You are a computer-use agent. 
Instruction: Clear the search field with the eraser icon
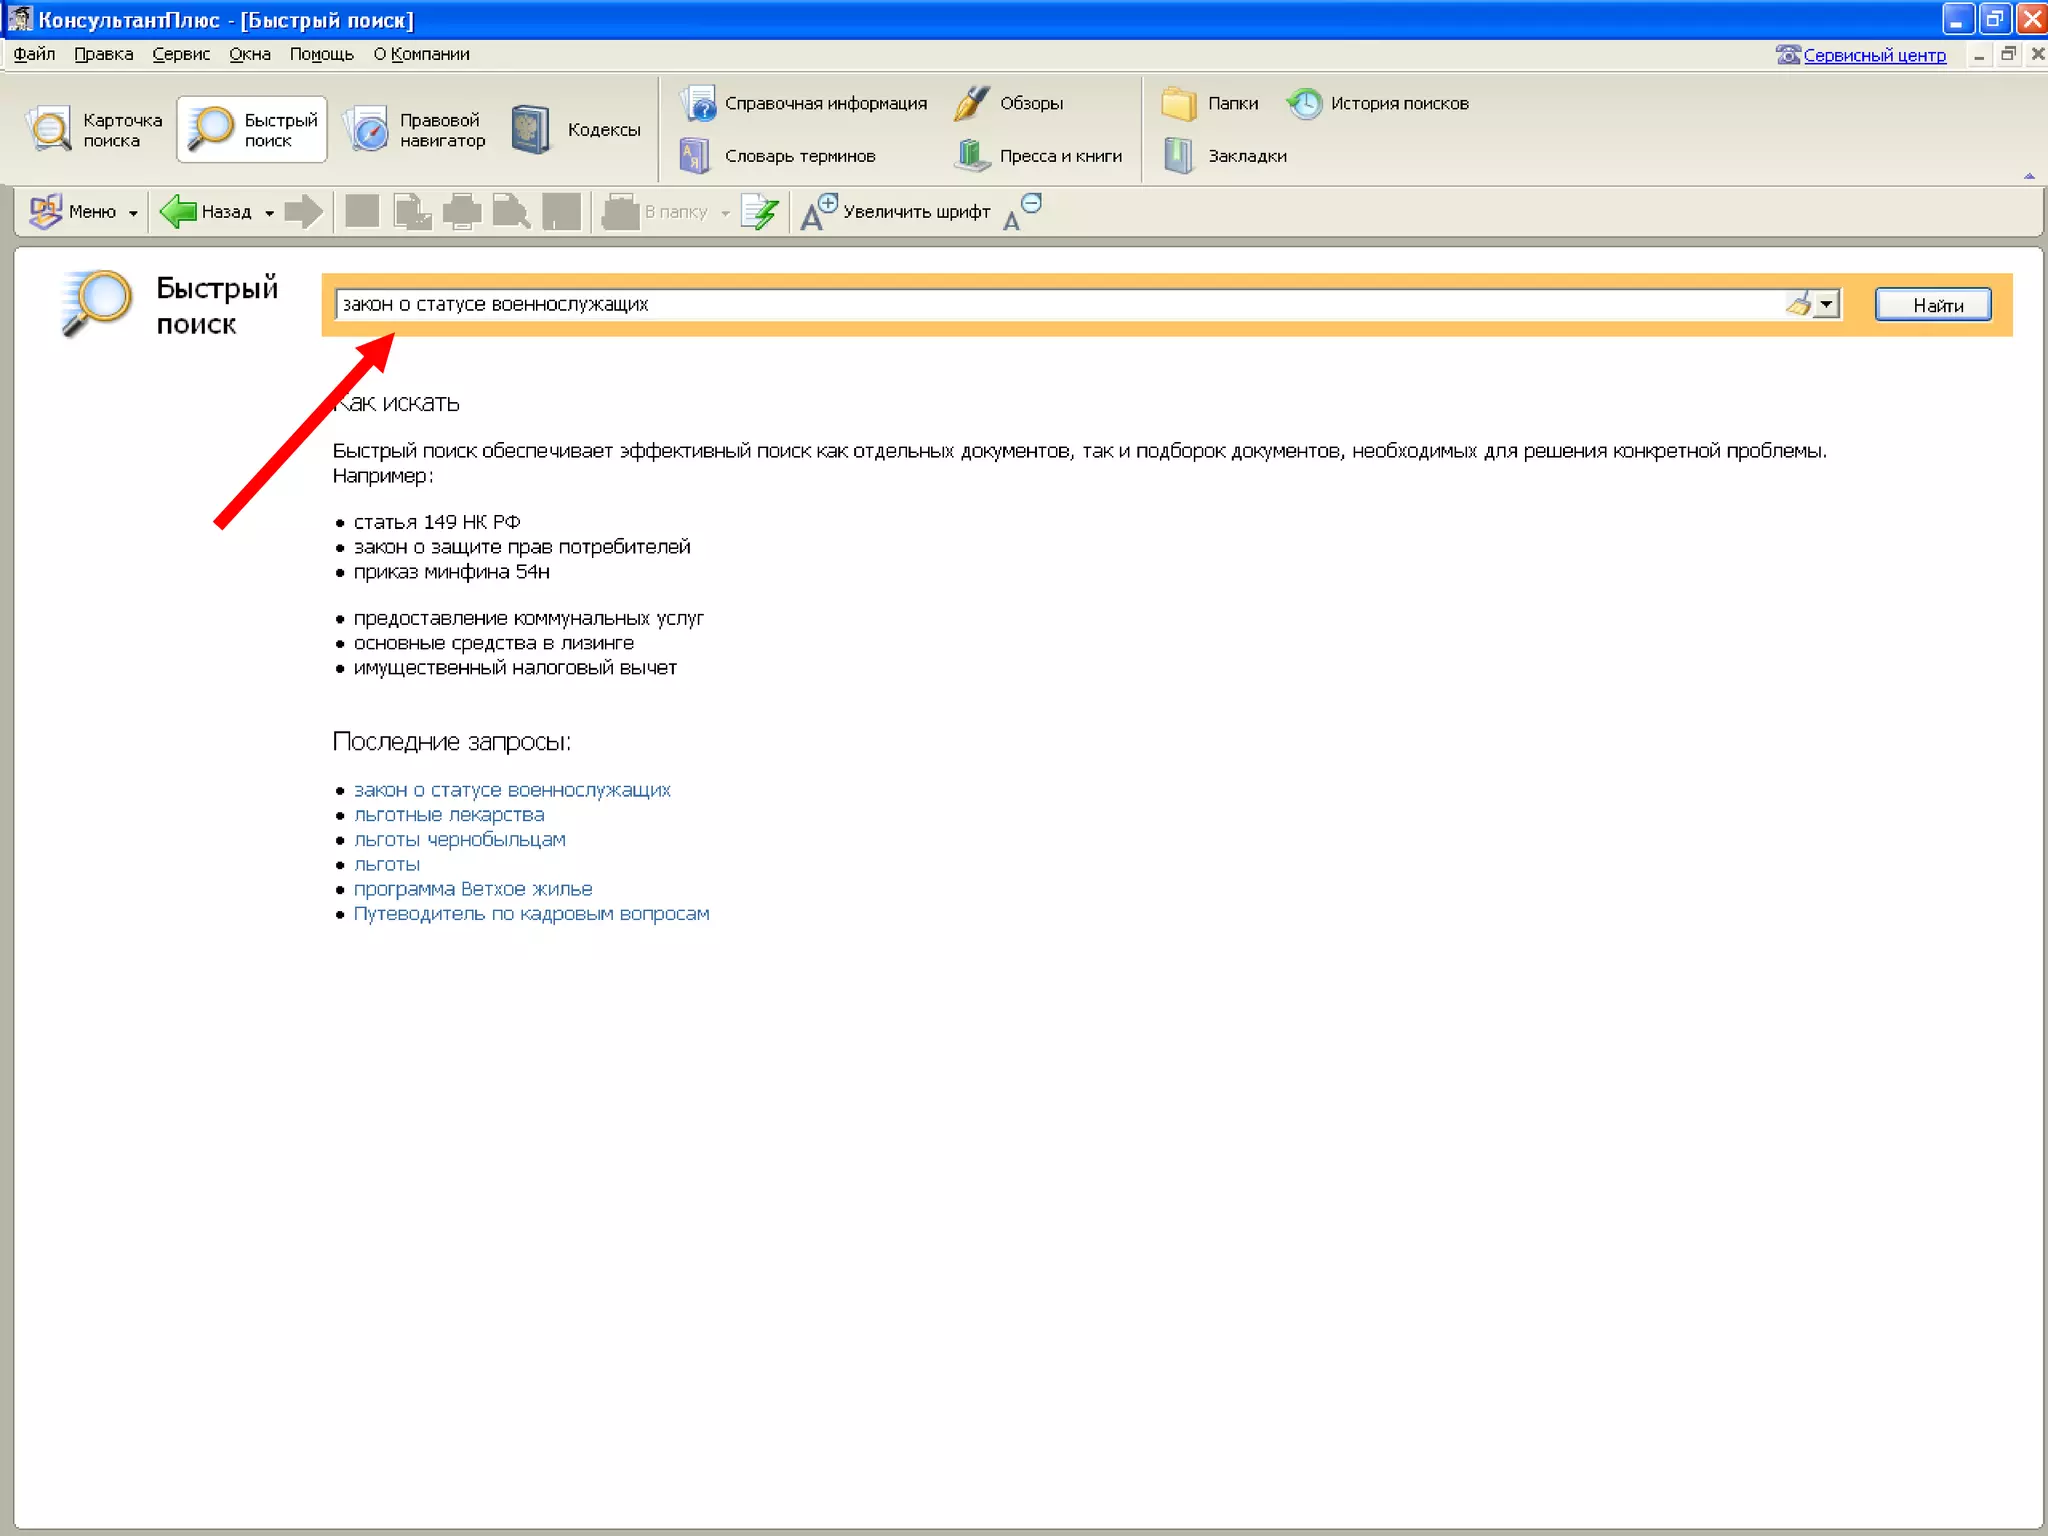1798,304
